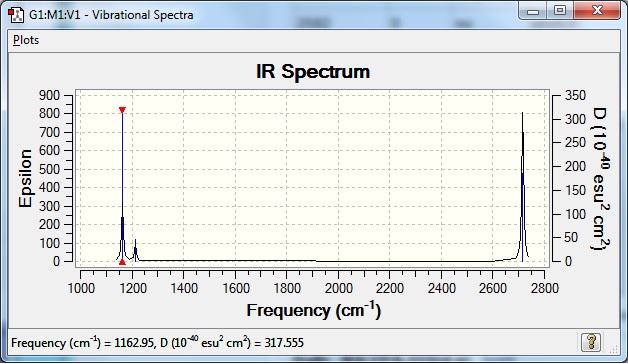
Task: Click the IR Spectrum chart title
Action: (x=313, y=72)
